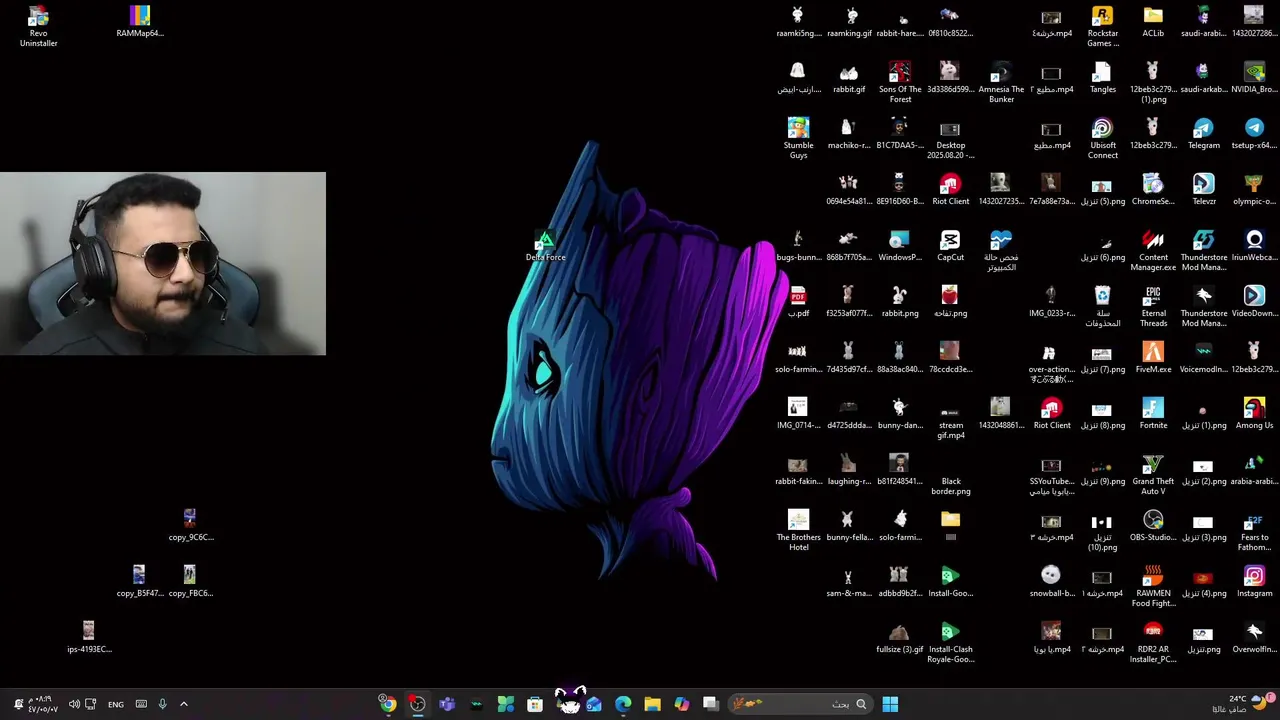Select the fullsize (3).gif file

[900, 637]
